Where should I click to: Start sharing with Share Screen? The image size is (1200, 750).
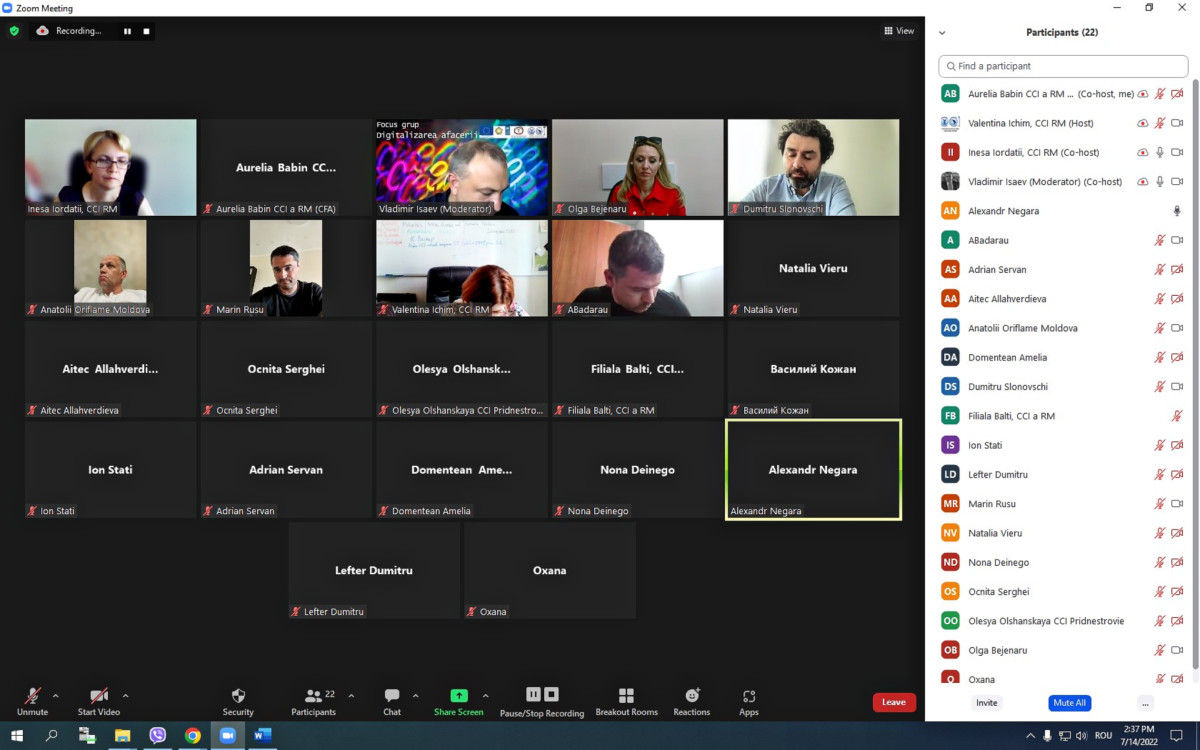[458, 700]
